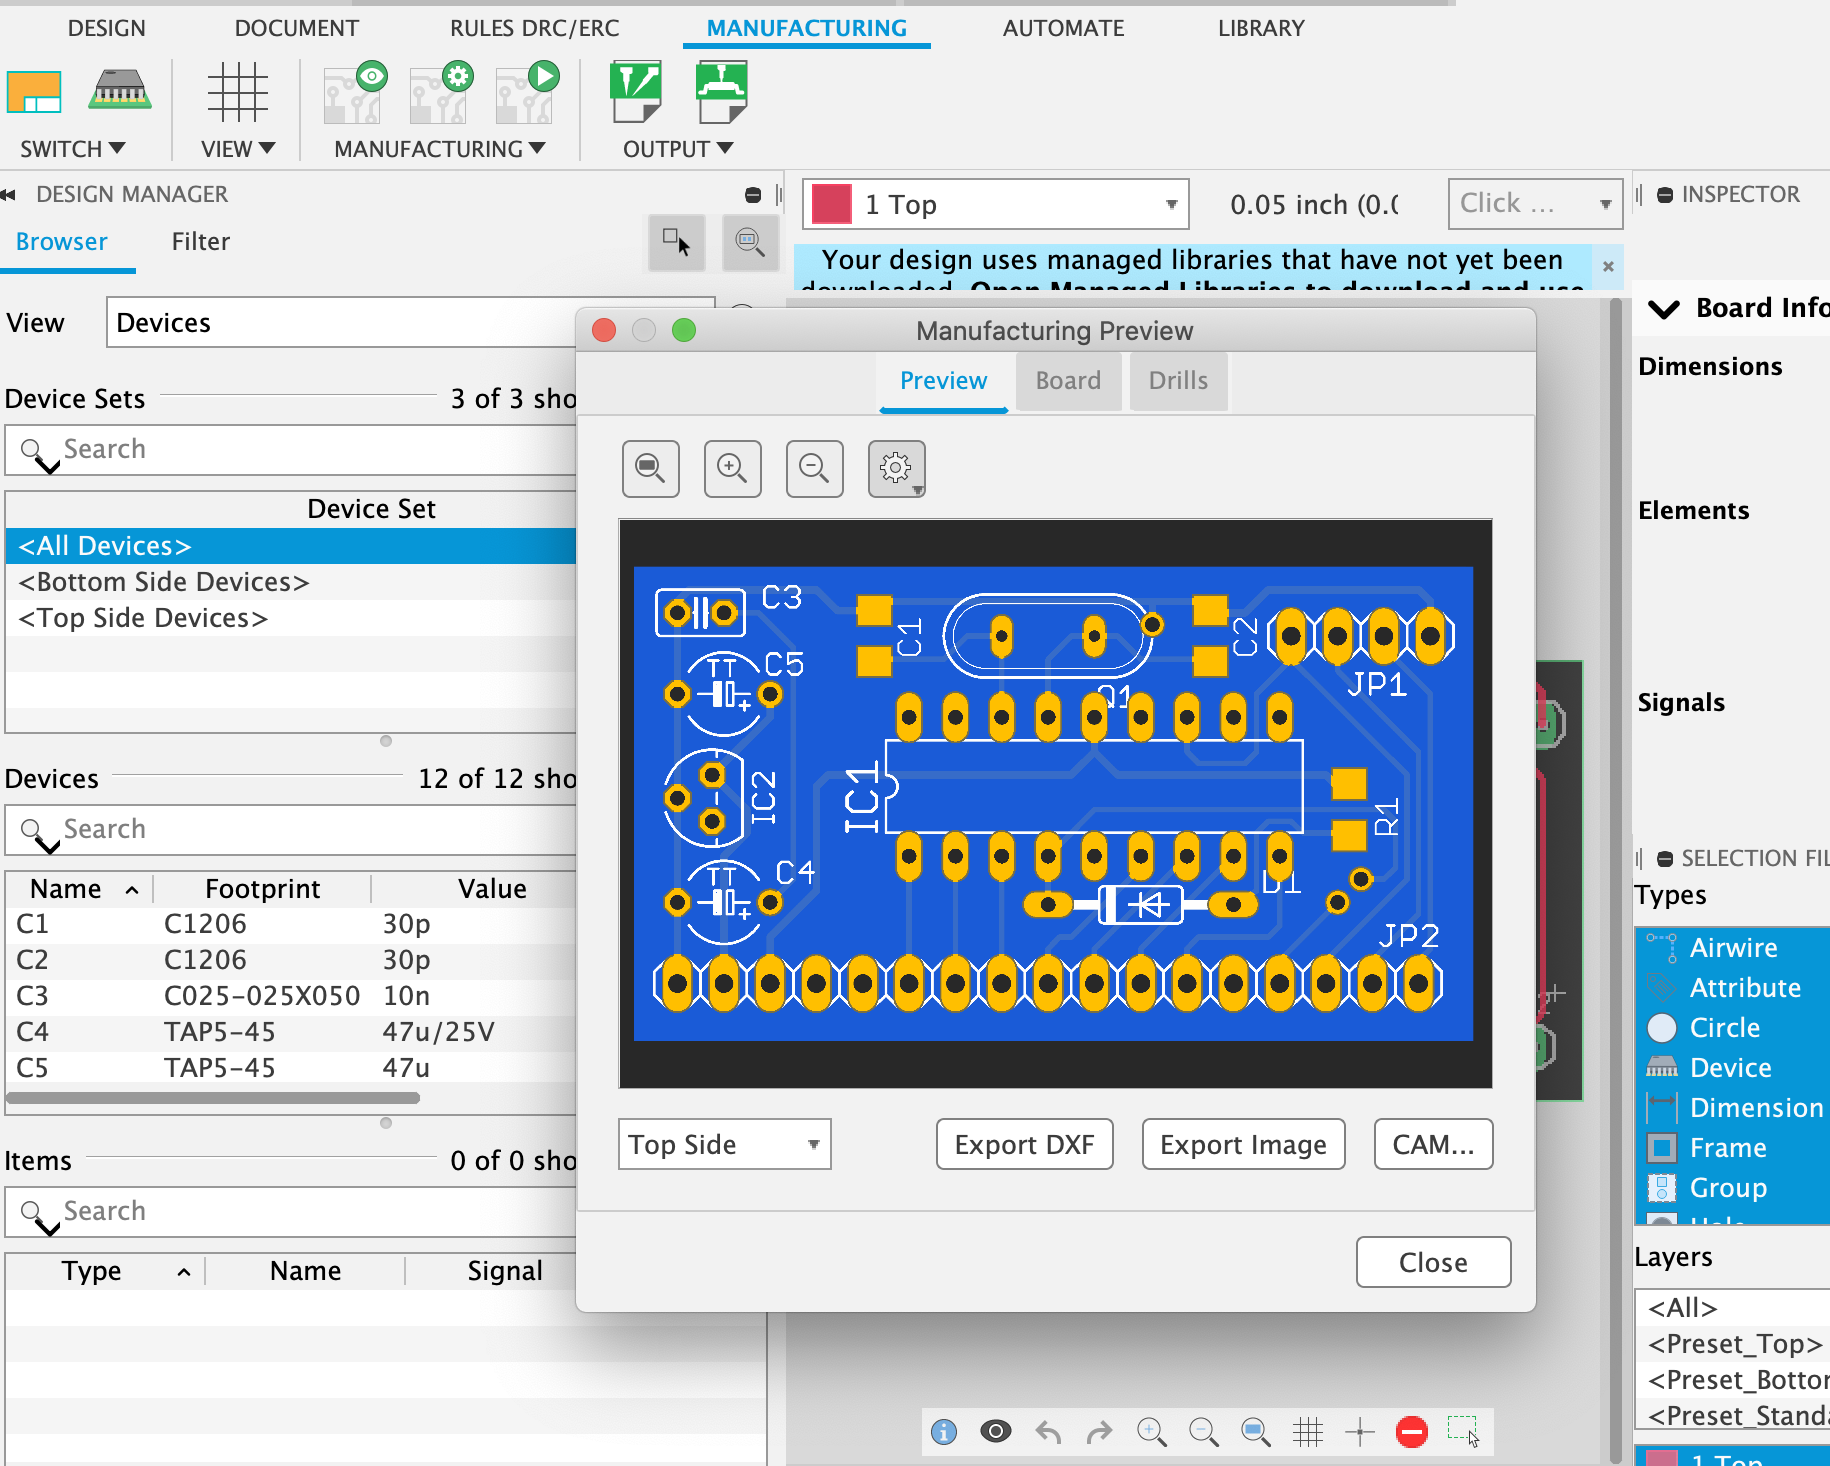Click the info icon in the bottom toolbar
This screenshot has width=1830, height=1466.
[943, 1432]
